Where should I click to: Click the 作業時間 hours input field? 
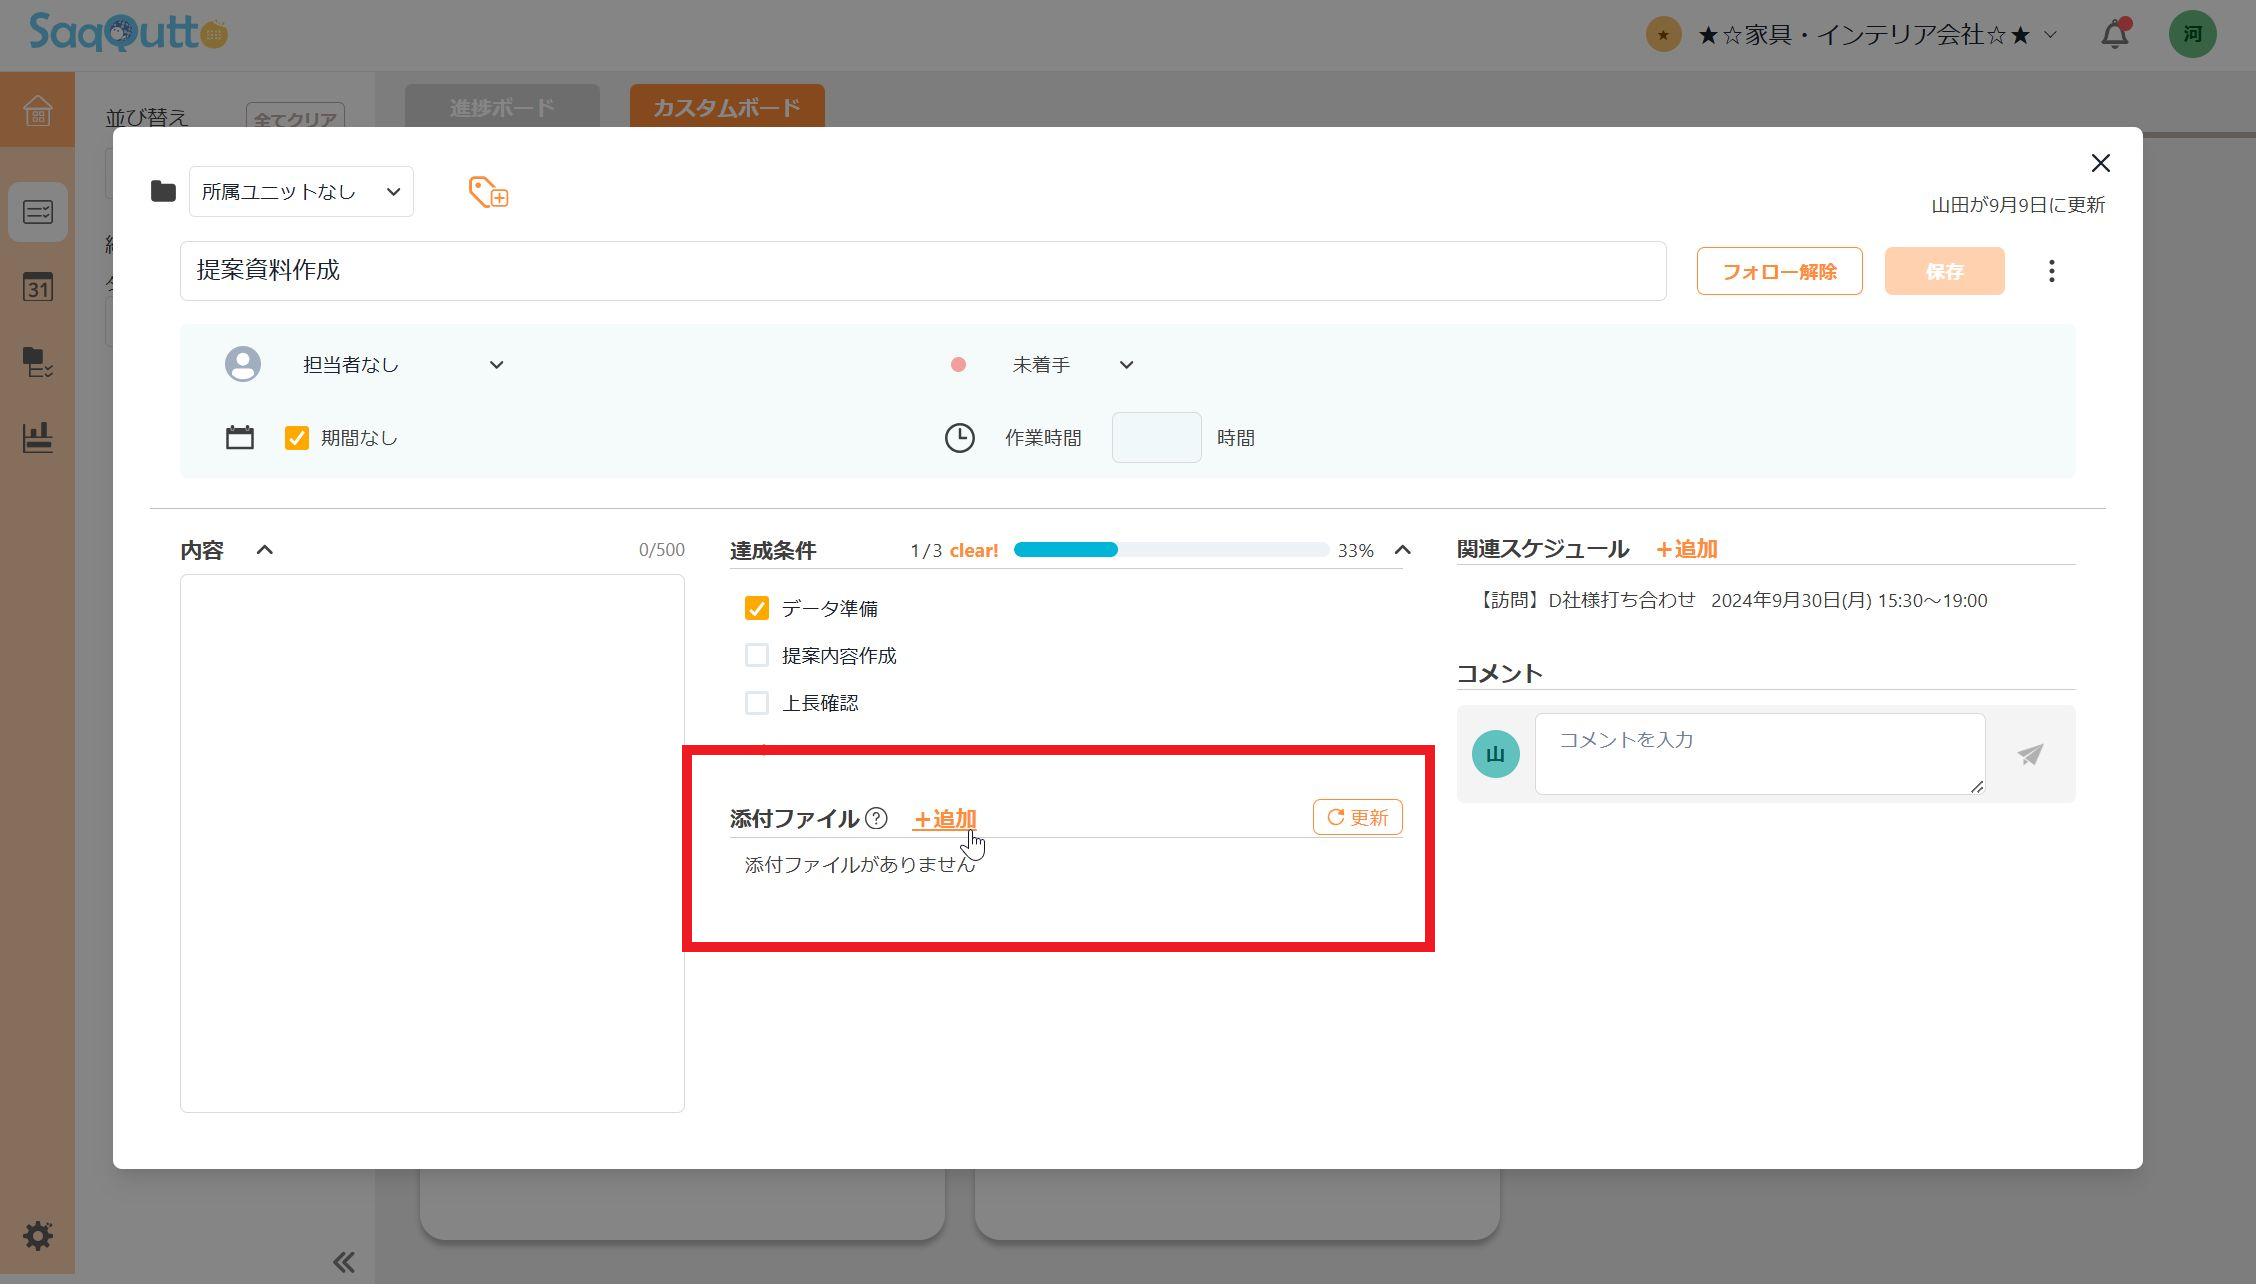(1156, 438)
